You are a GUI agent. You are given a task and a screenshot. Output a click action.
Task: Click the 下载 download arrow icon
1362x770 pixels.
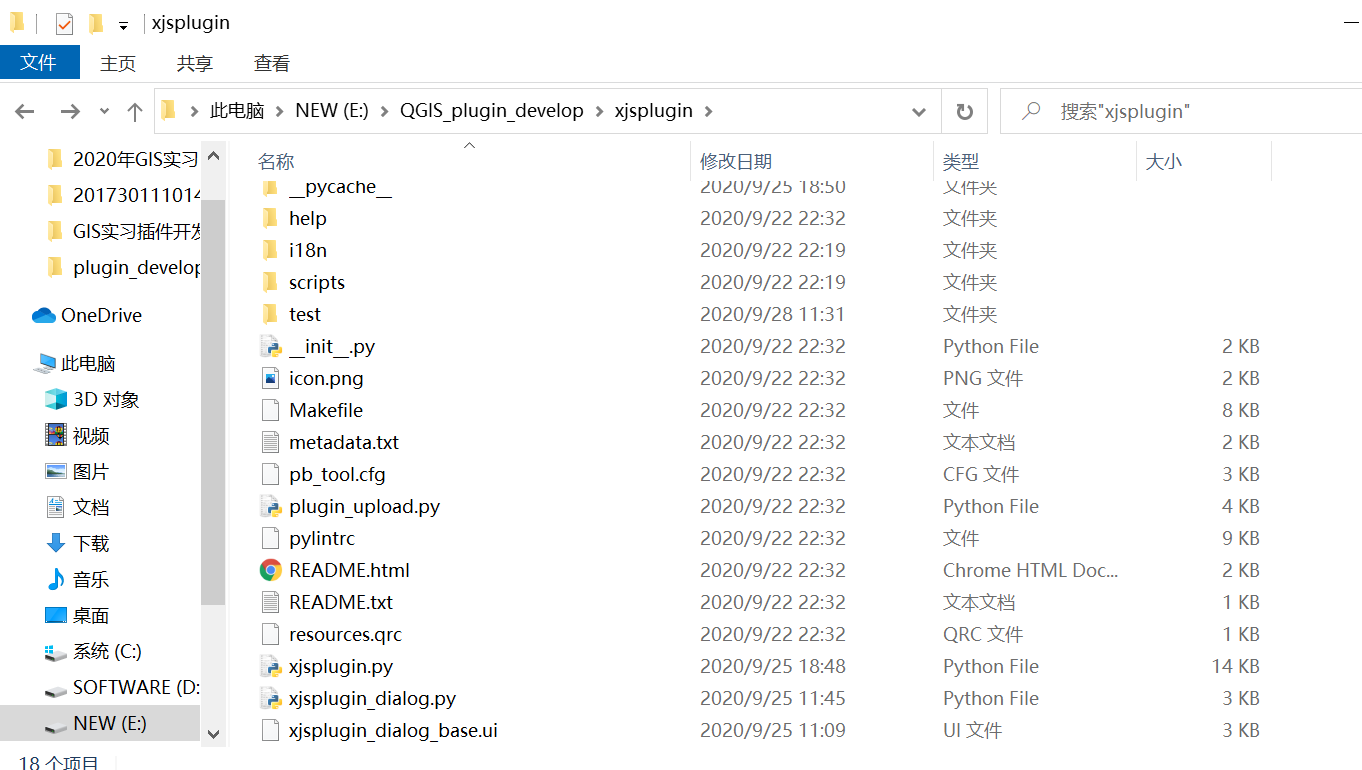point(56,544)
